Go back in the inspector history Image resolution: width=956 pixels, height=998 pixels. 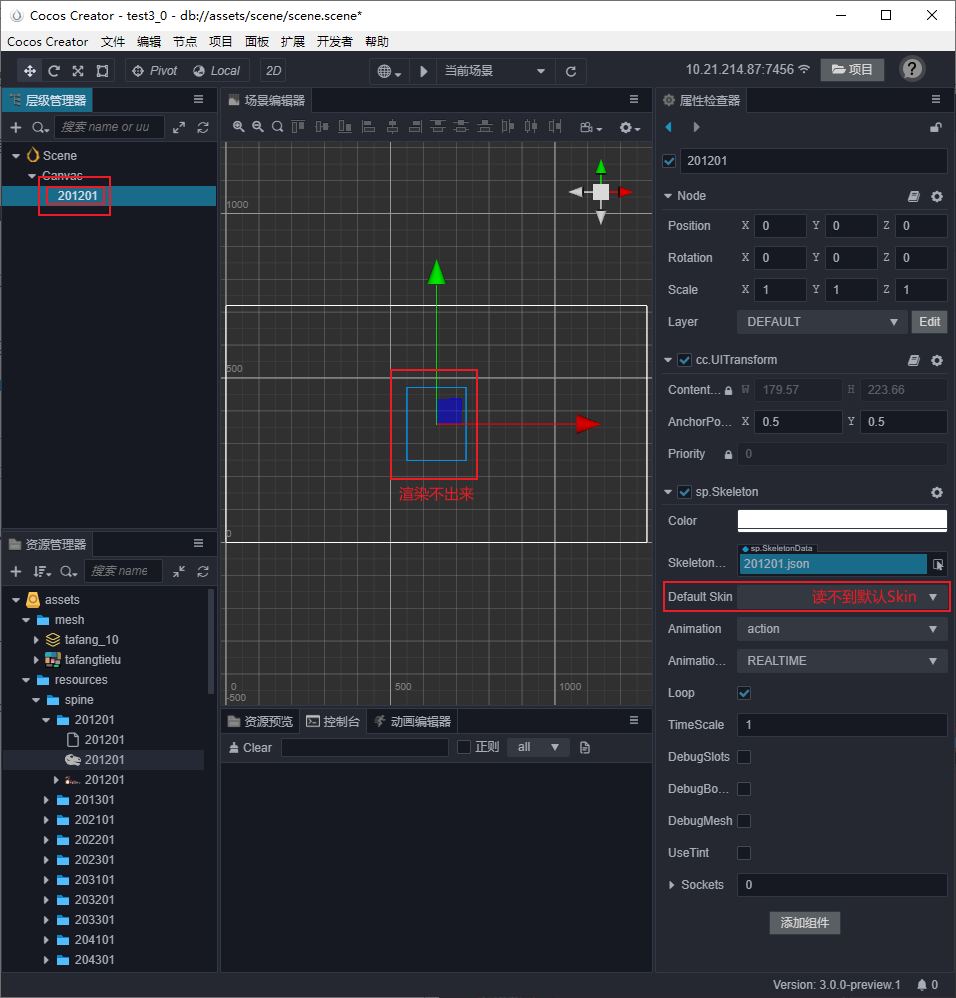pos(668,127)
